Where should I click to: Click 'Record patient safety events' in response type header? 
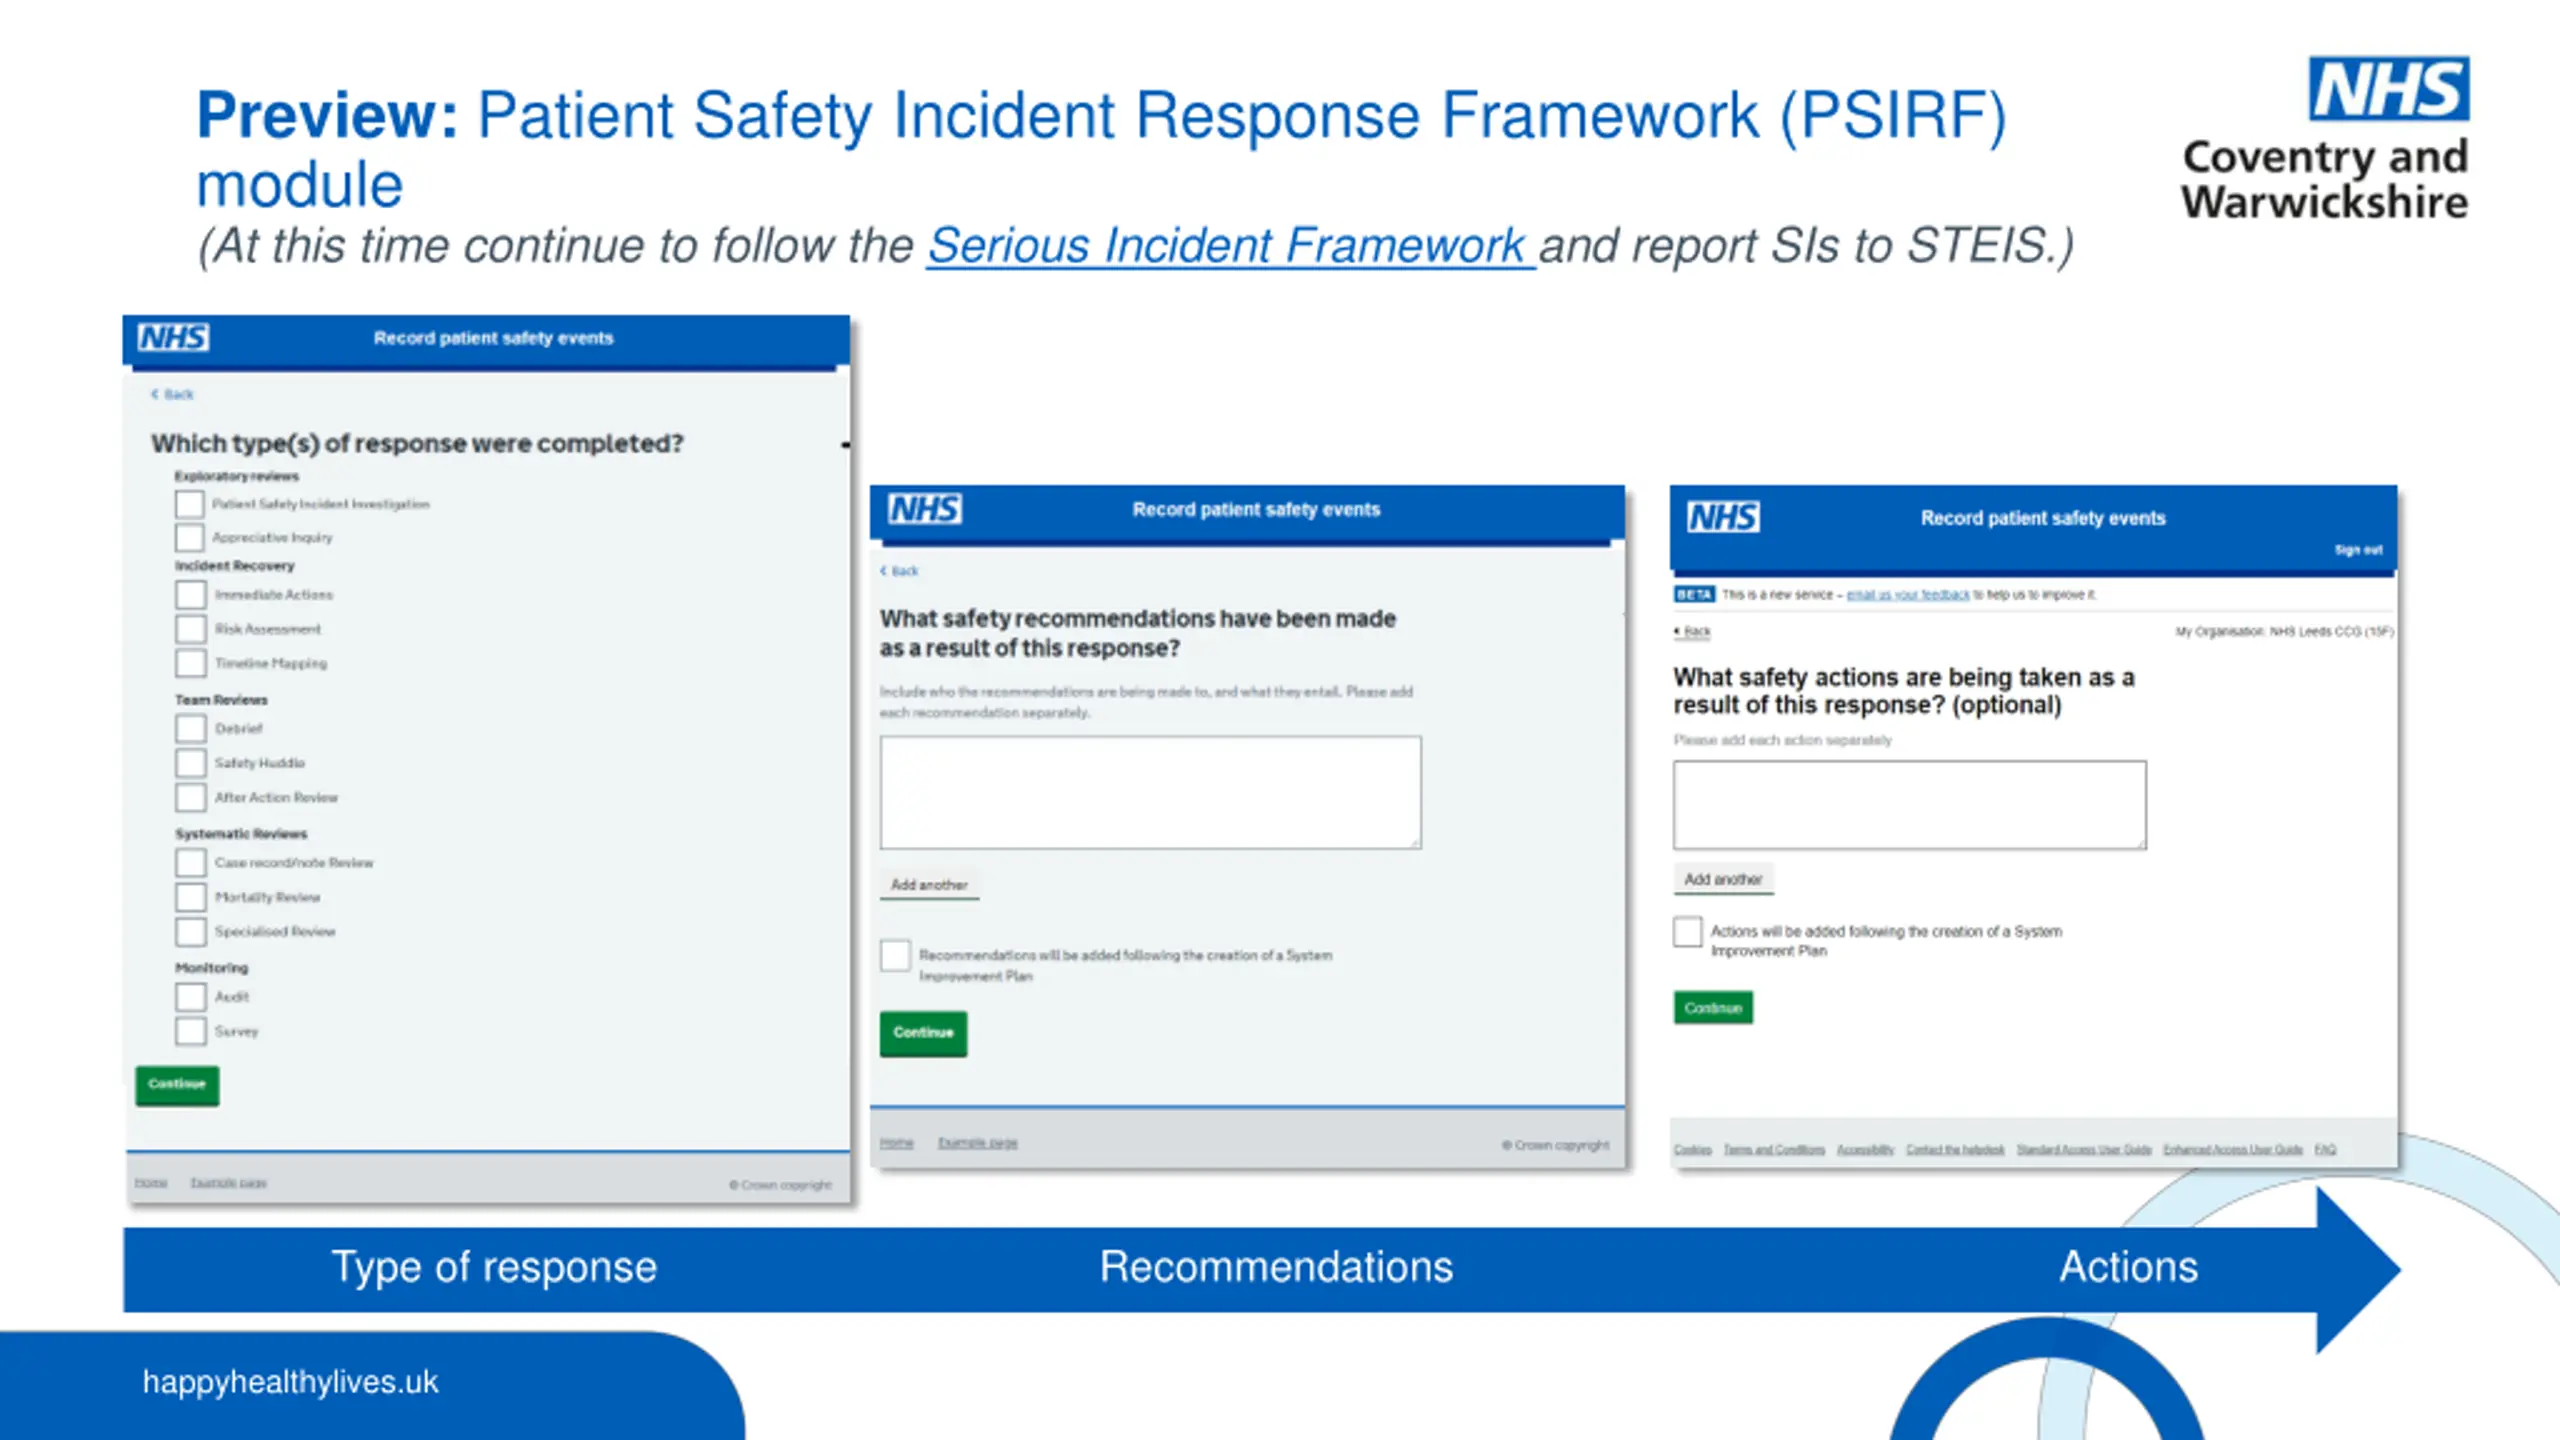[493, 338]
